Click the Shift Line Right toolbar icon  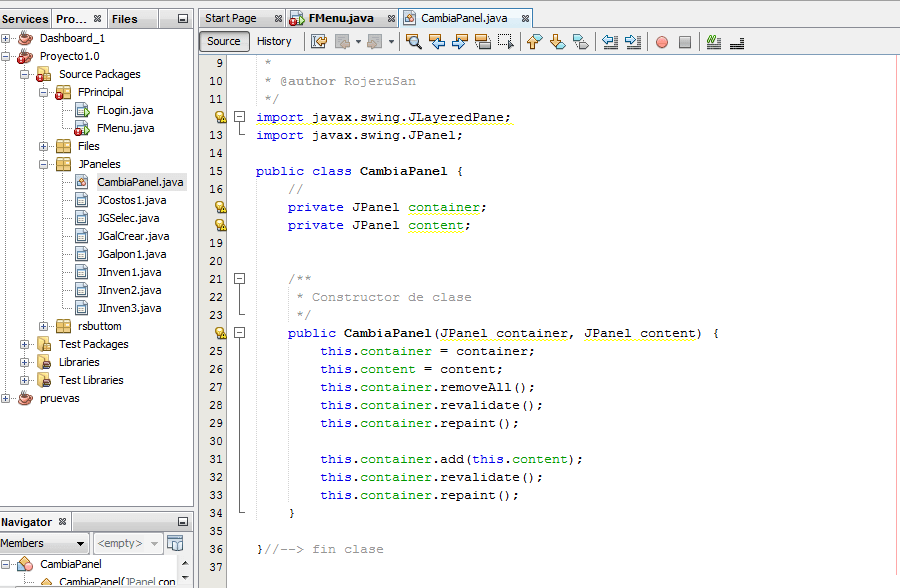click(633, 42)
